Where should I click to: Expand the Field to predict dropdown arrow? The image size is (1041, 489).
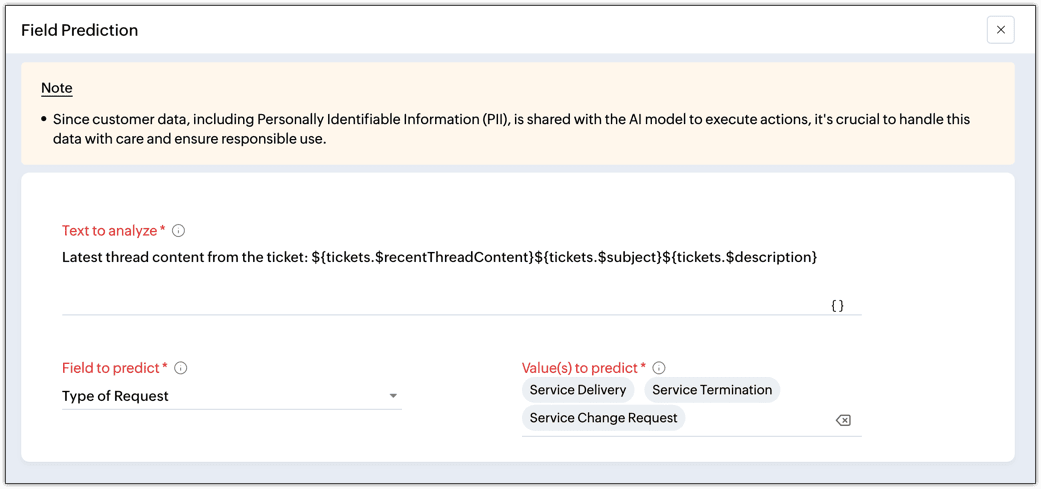[394, 396]
